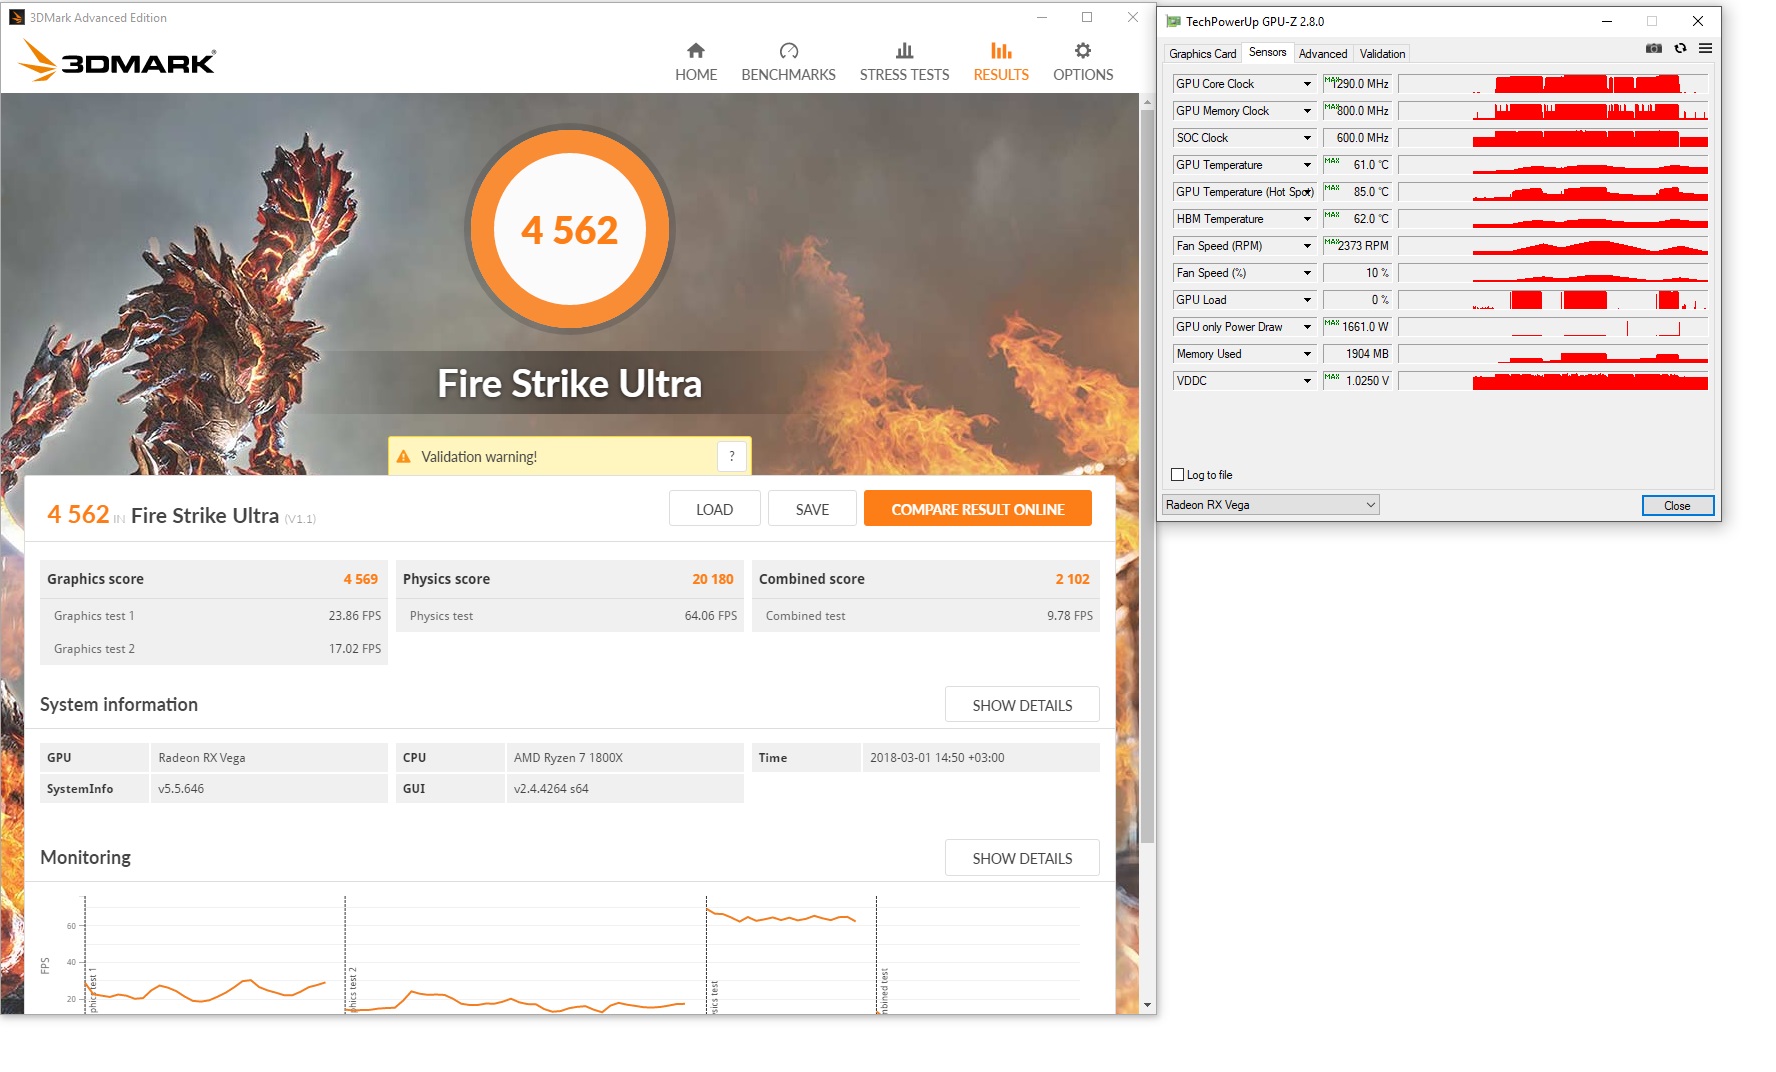Click the SAVE result button
Viewport: 1776px width, 1072px height.
[812, 509]
